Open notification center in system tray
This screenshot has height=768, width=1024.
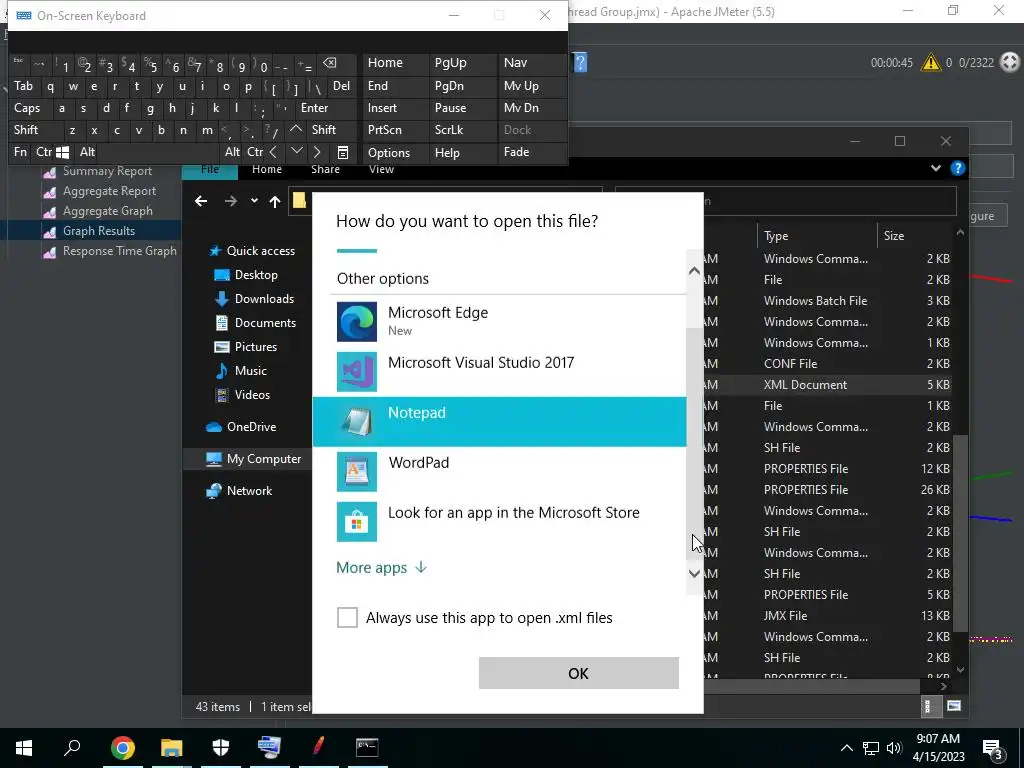click(x=994, y=748)
